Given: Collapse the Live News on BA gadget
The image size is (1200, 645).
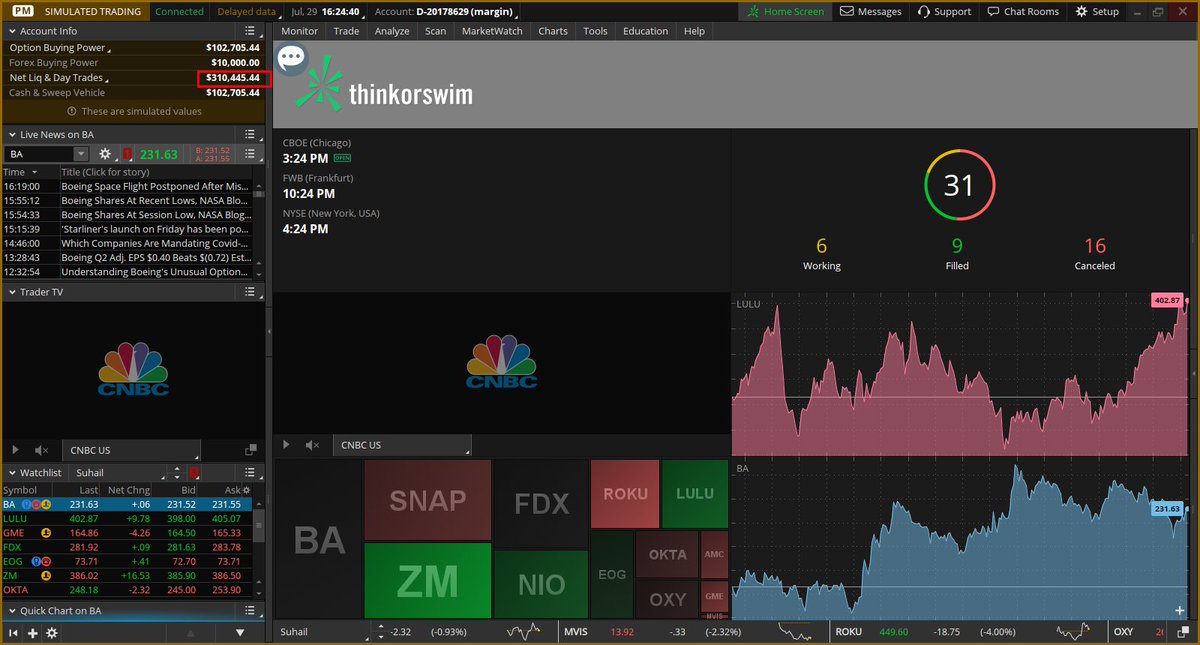Looking at the screenshot, I should click(11, 134).
